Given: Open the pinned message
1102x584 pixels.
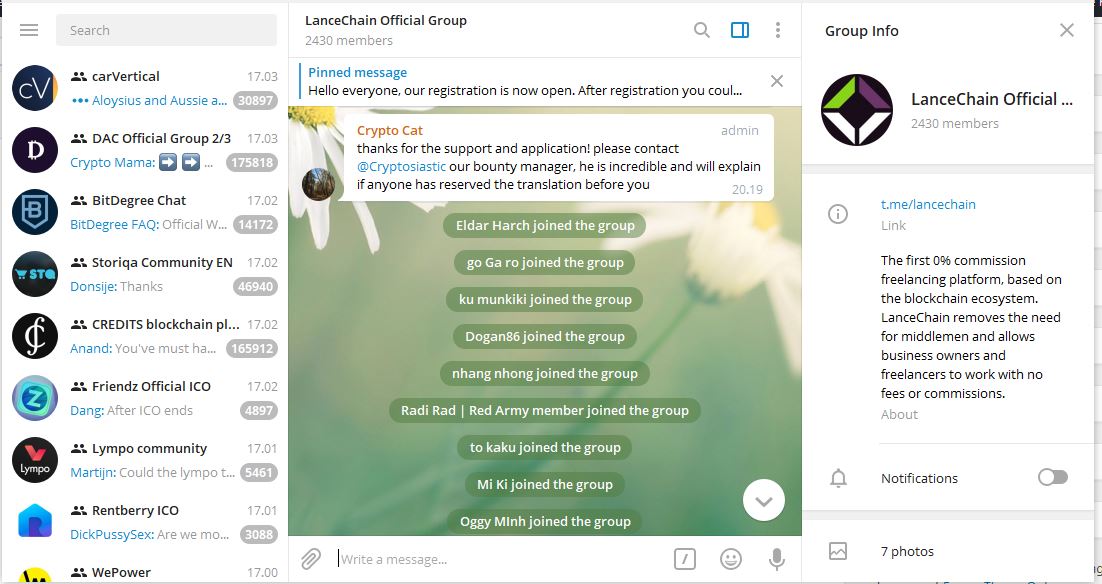Looking at the screenshot, I should click(524, 82).
